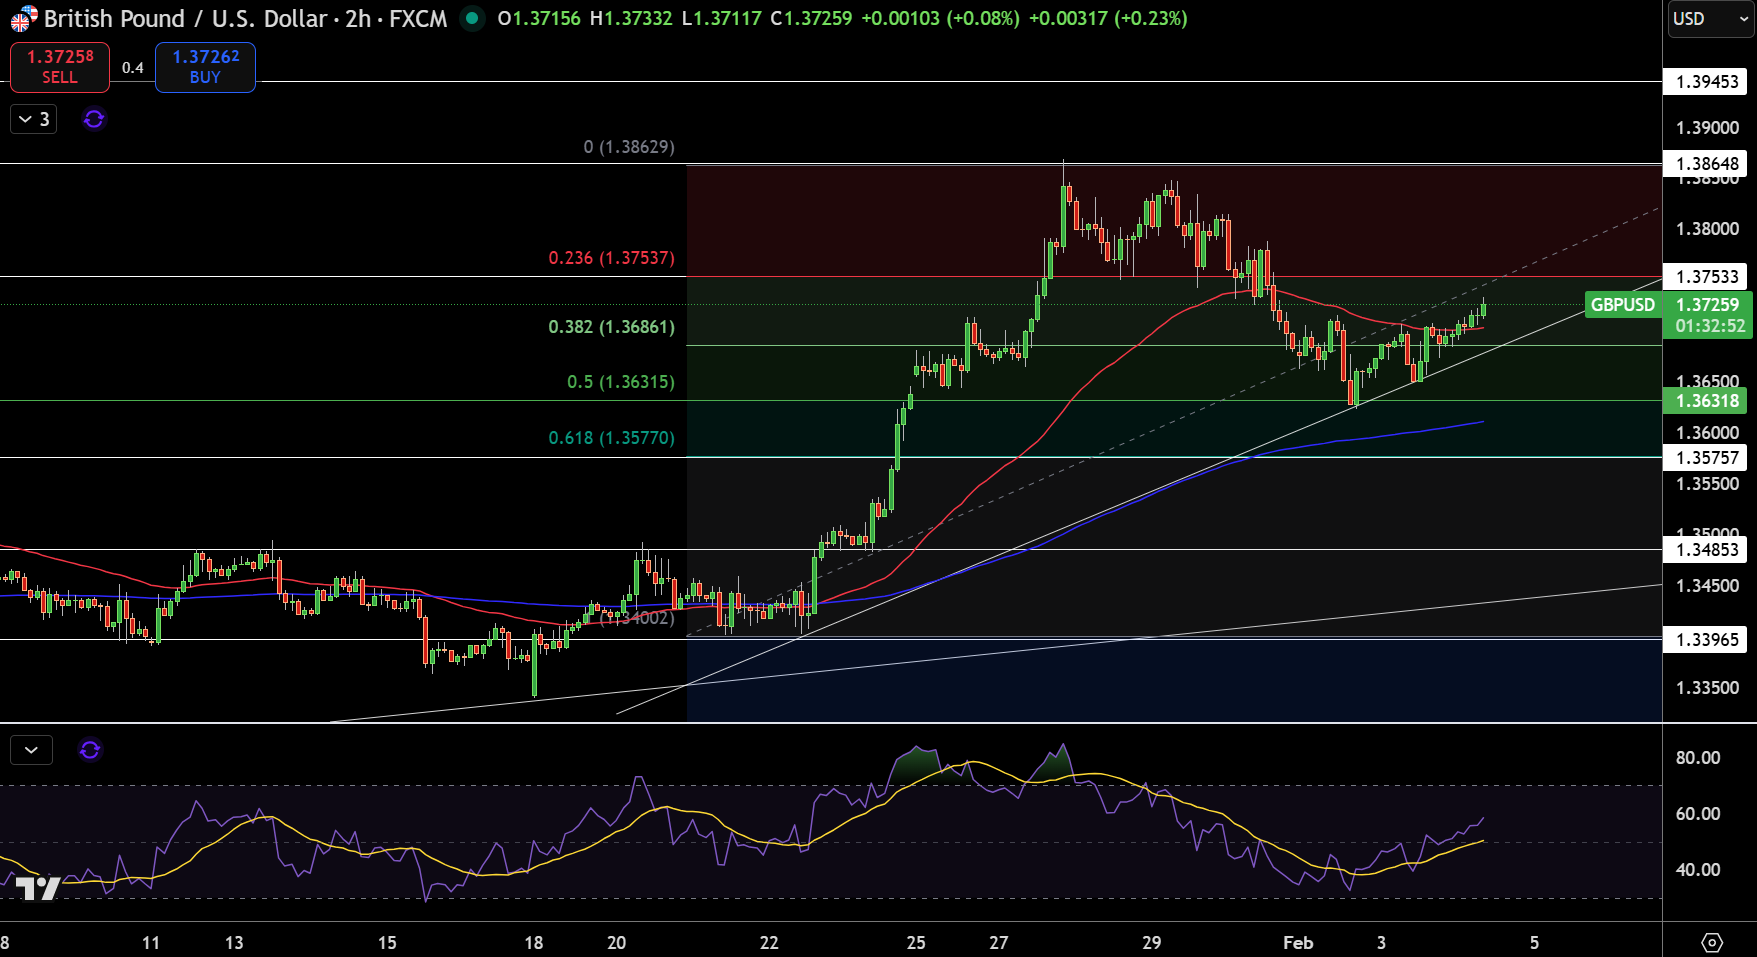The image size is (1757, 957).
Task: Select the green 1.36318 price label
Action: [1706, 401]
